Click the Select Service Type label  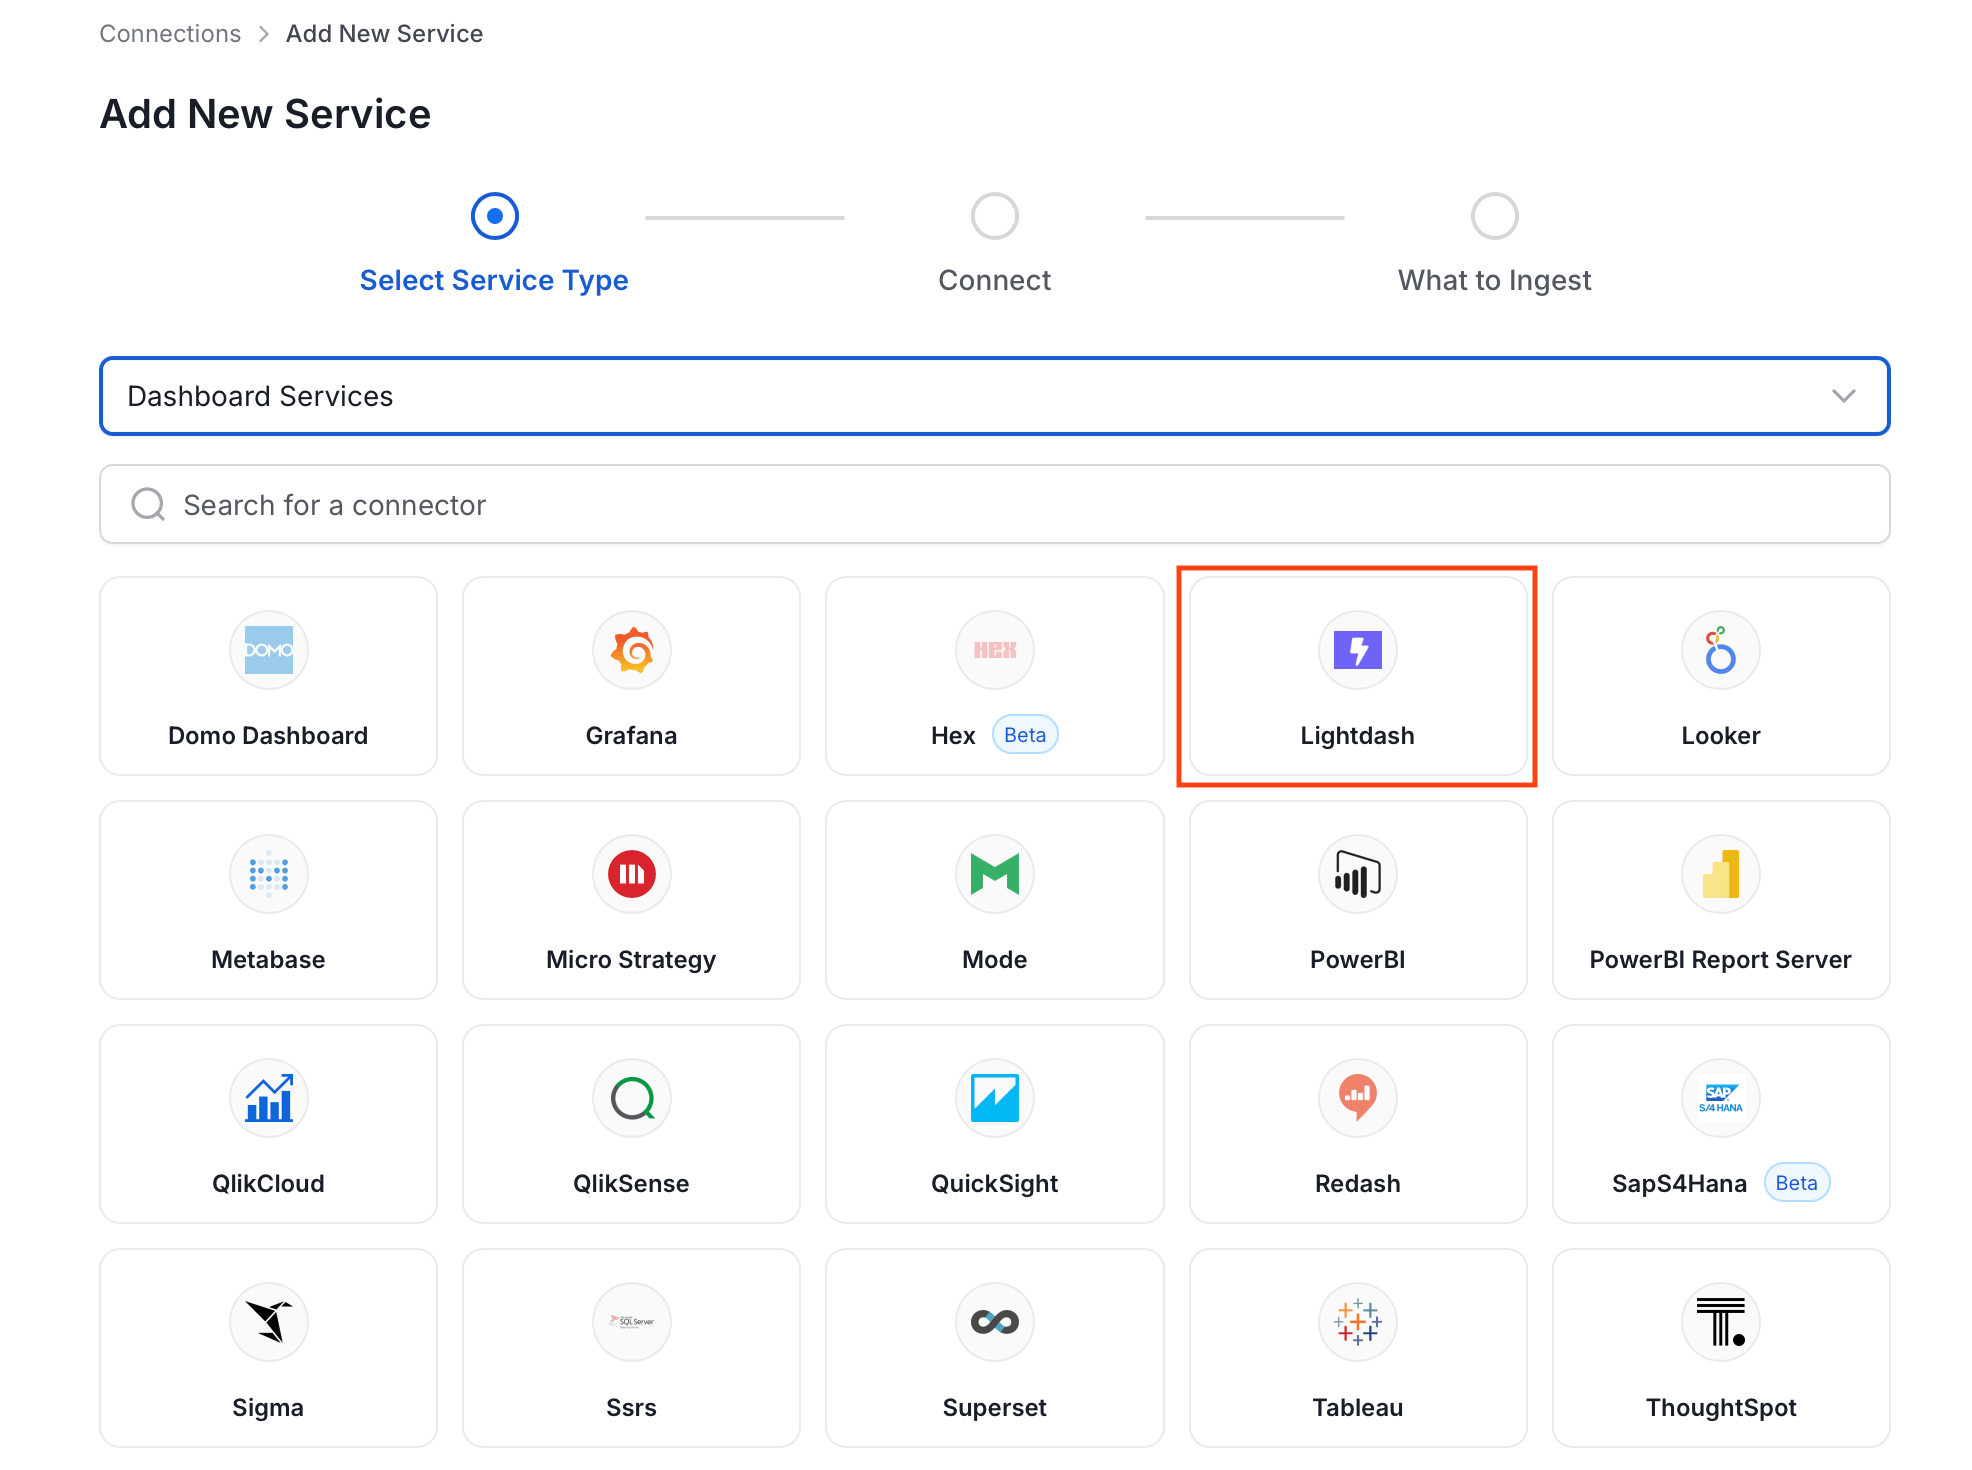[x=494, y=280]
